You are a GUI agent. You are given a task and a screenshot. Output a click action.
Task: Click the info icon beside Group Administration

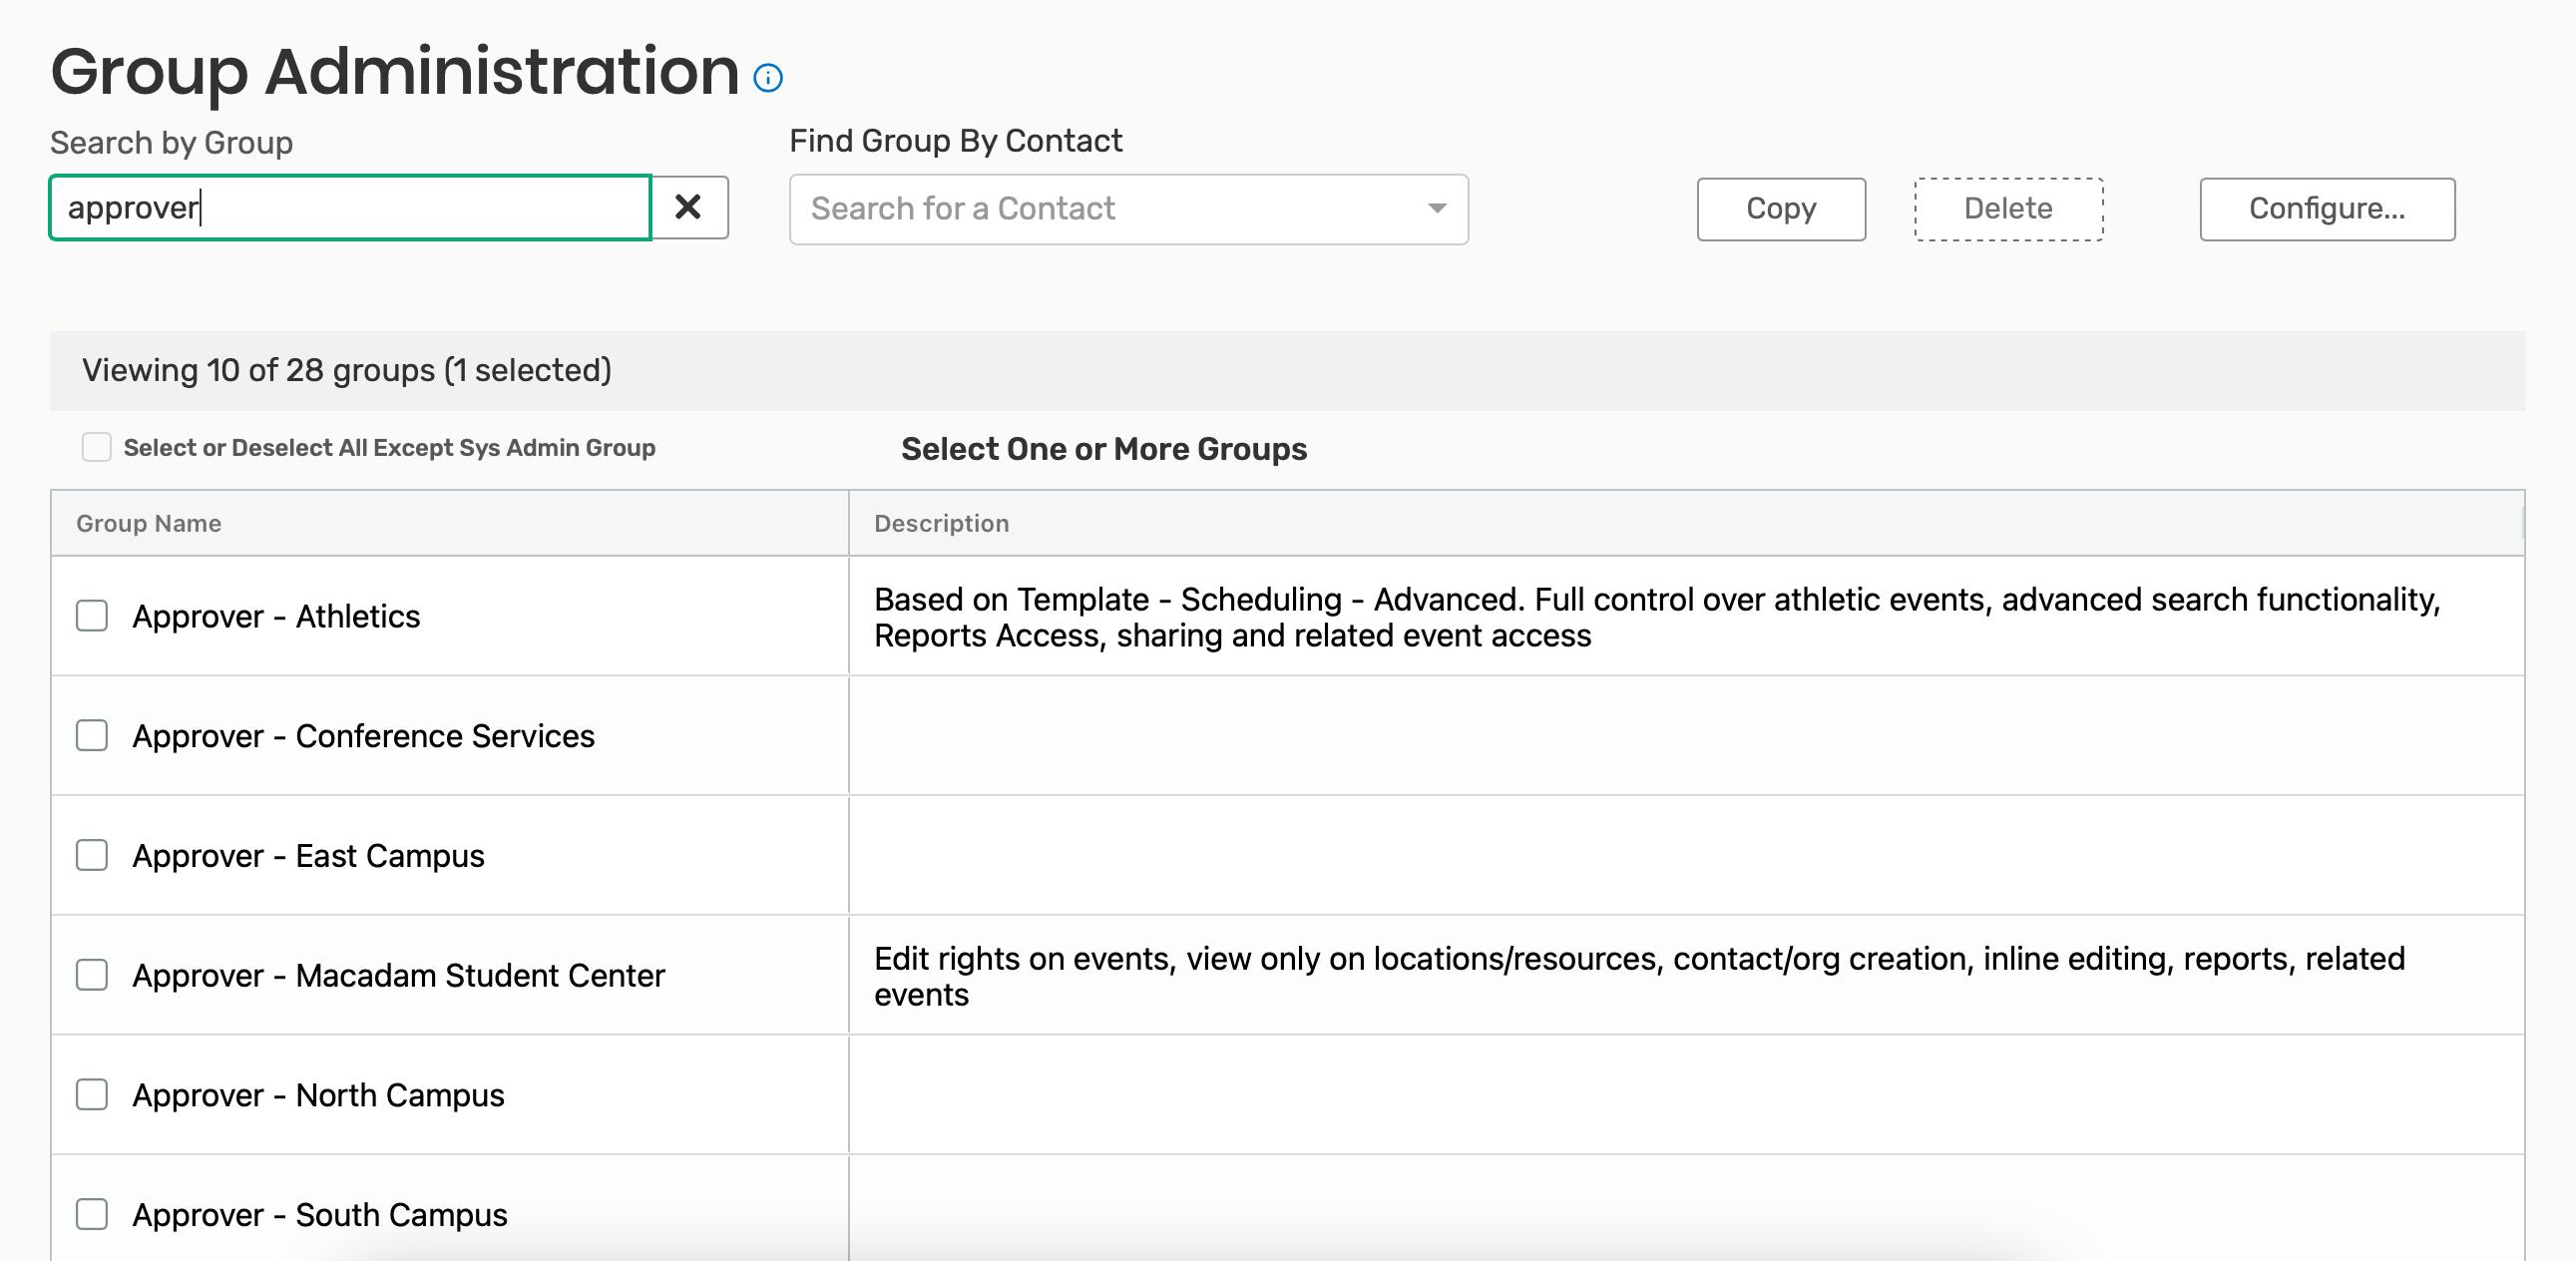[x=767, y=77]
